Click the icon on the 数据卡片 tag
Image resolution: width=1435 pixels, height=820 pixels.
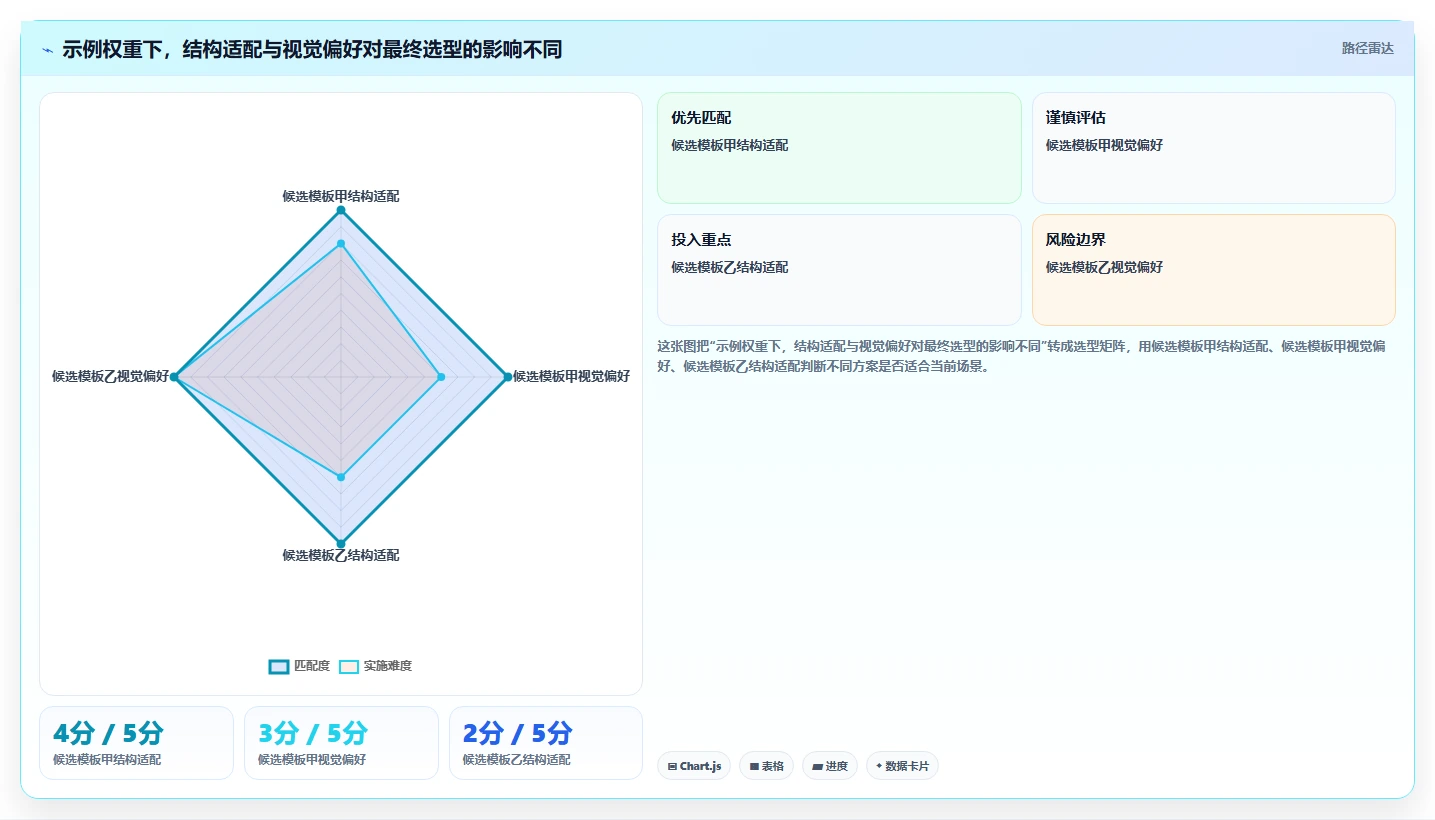tap(879, 767)
